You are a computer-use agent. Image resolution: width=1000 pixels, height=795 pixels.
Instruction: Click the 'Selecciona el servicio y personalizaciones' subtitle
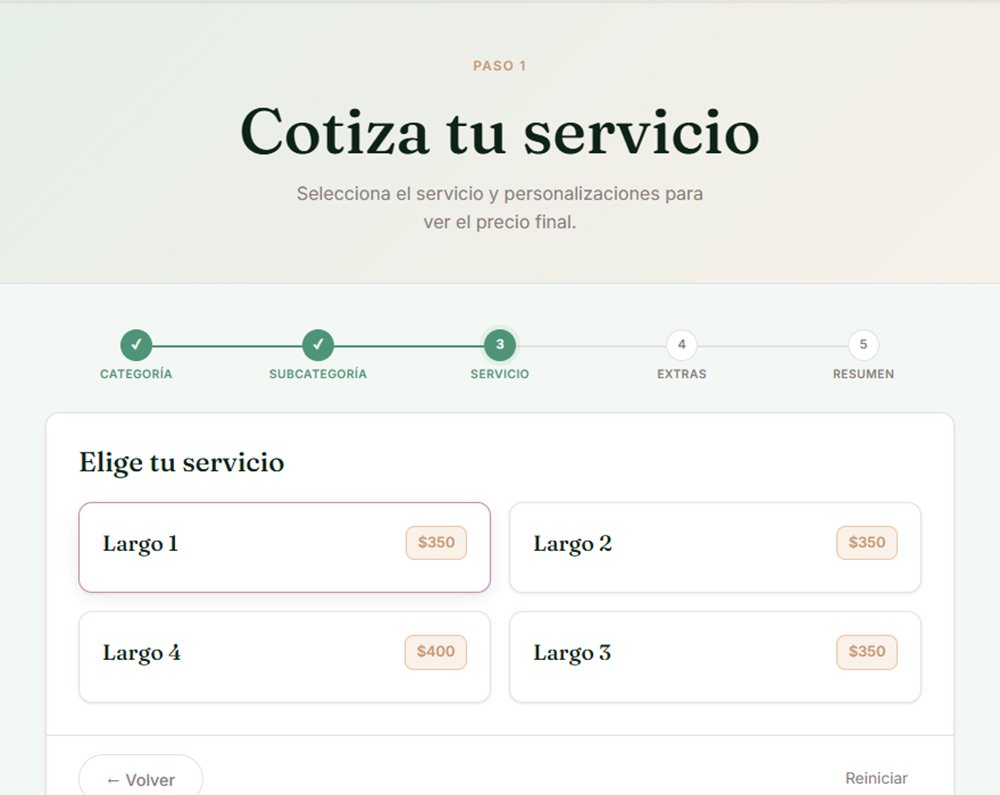(500, 207)
